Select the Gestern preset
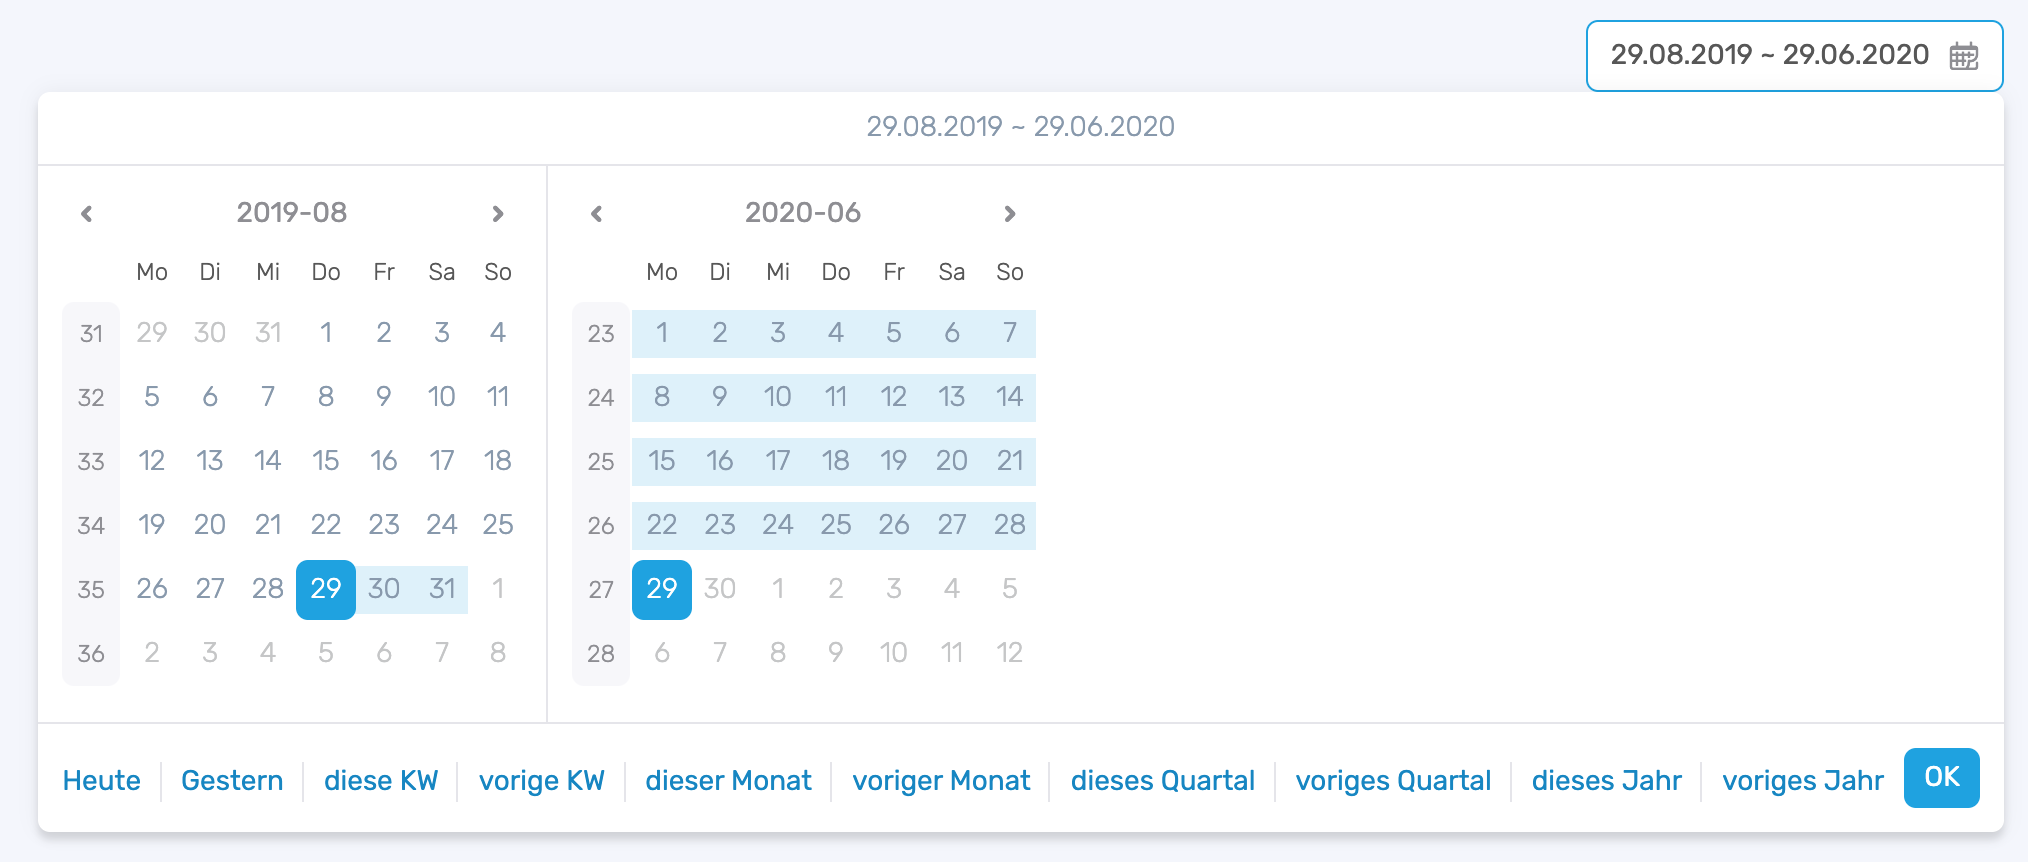Image resolution: width=2028 pixels, height=862 pixels. 232,780
